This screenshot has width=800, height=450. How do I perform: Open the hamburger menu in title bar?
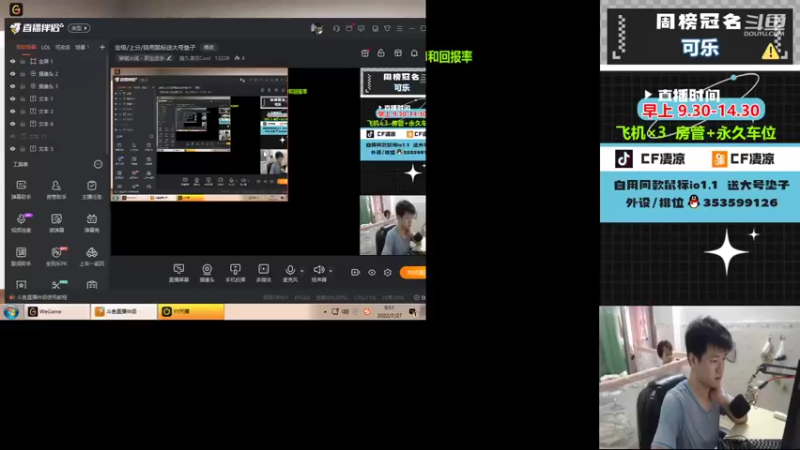pyautogui.click(x=399, y=29)
